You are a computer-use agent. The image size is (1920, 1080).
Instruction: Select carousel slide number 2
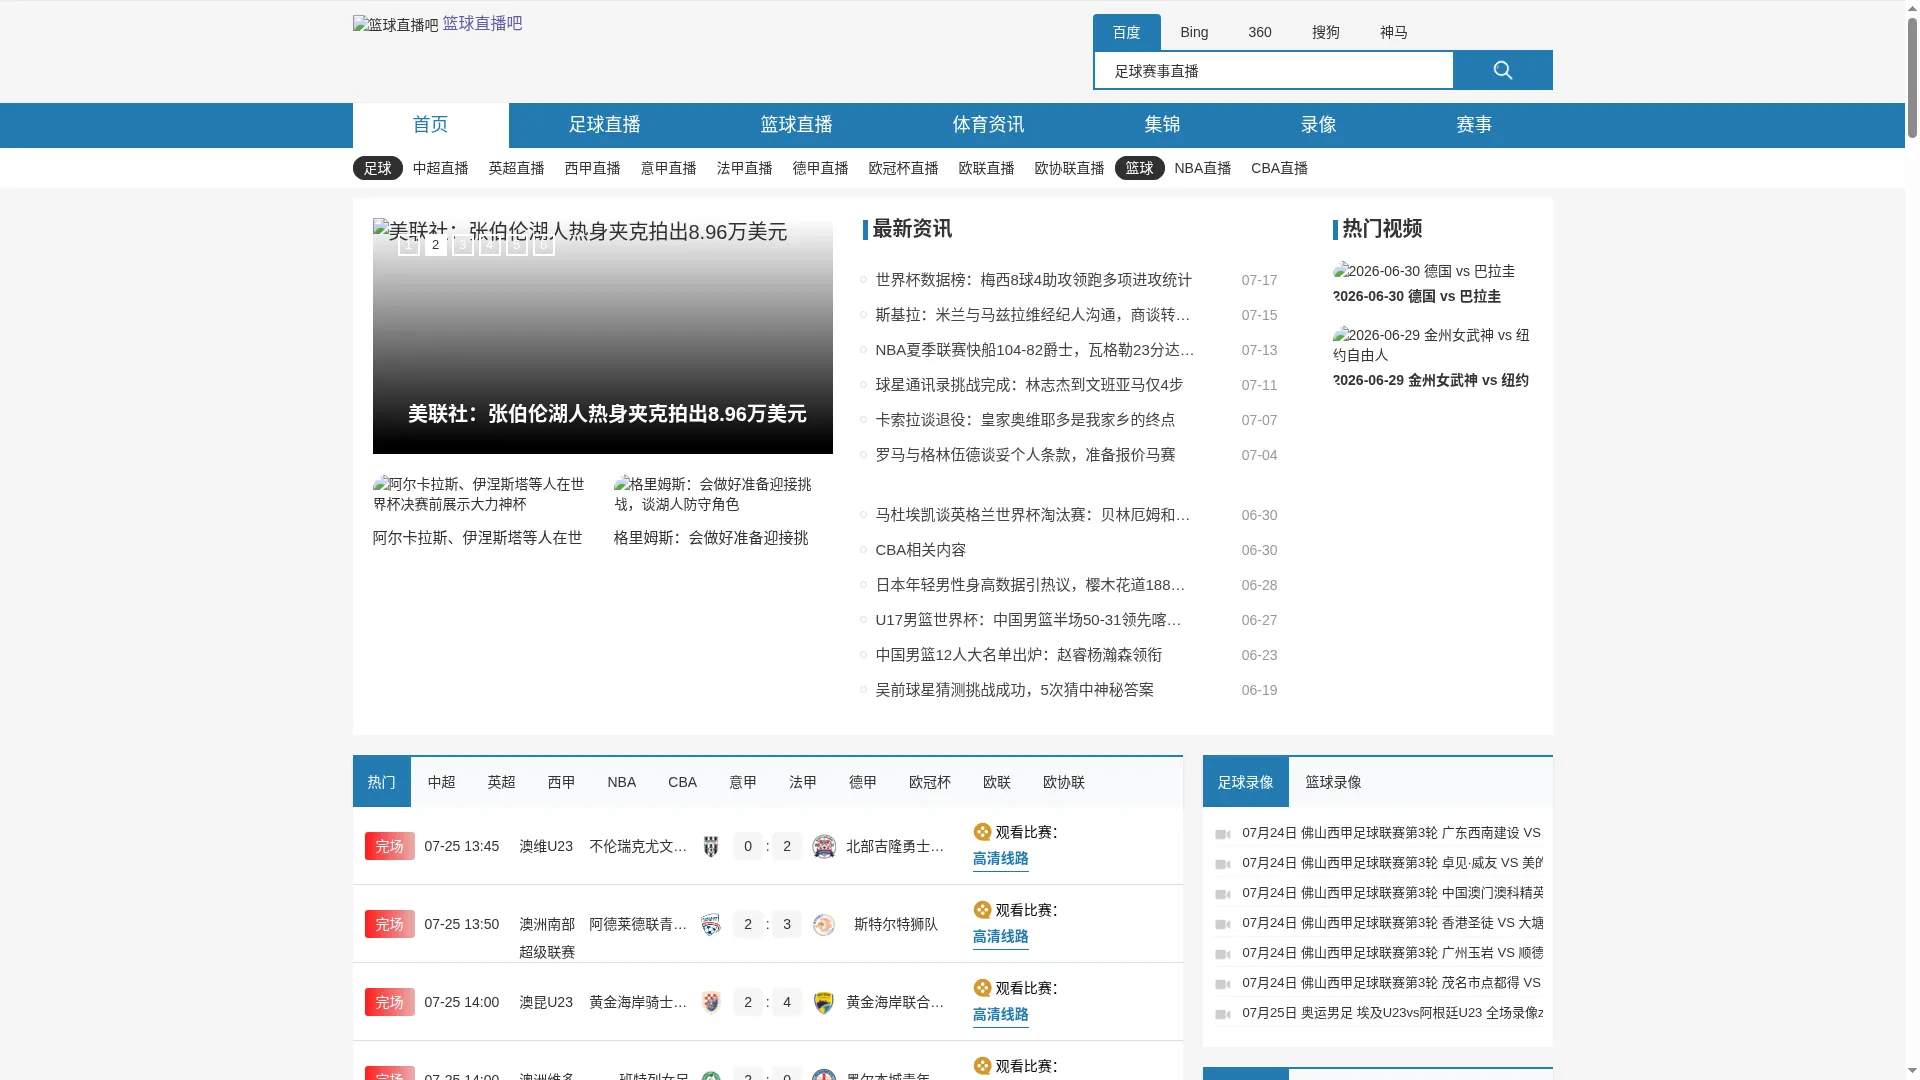[435, 245]
